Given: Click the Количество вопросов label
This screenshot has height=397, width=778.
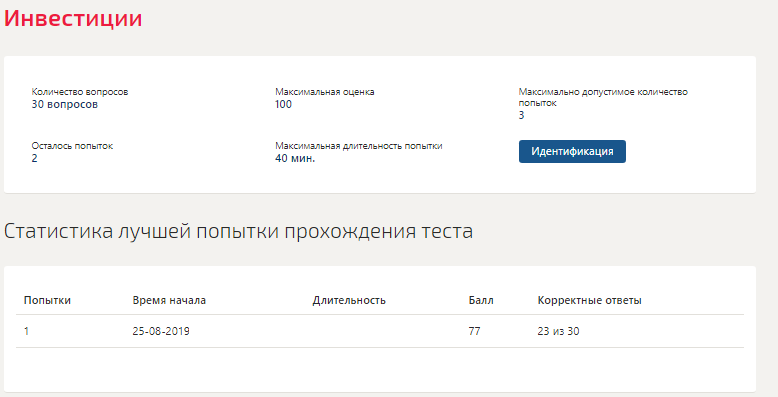Looking at the screenshot, I should click(x=80, y=92).
